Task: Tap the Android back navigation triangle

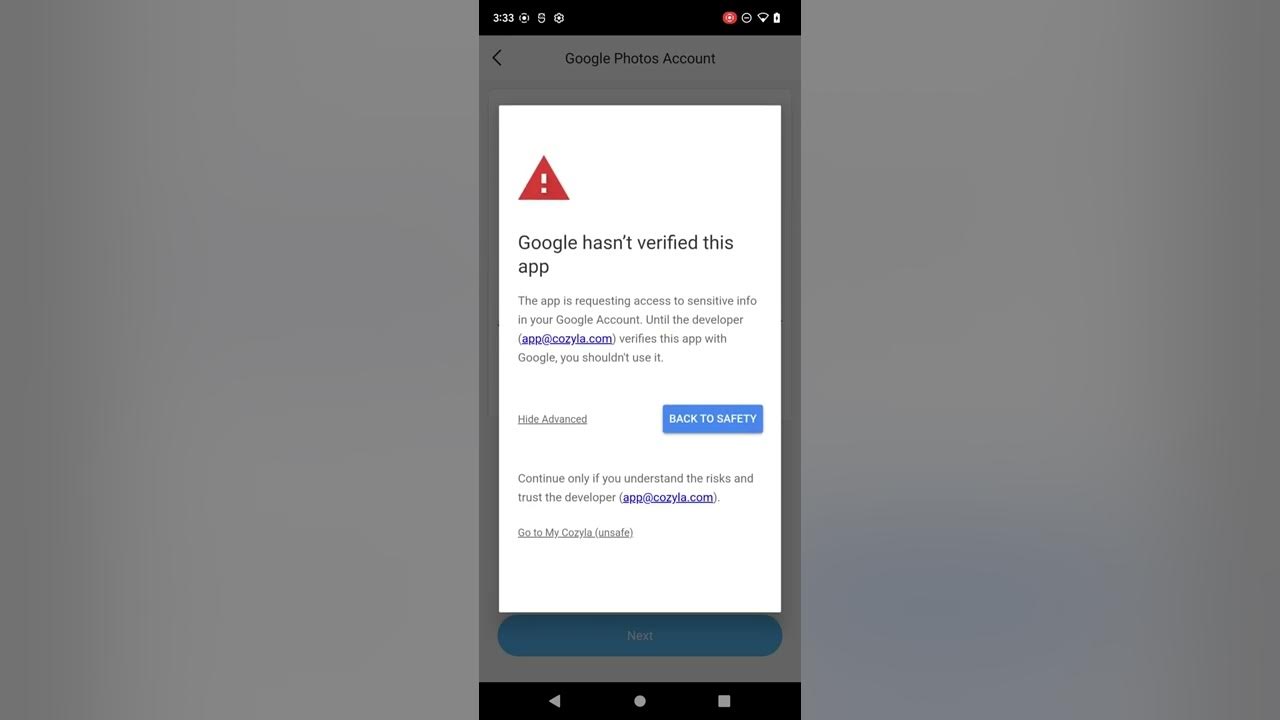Action: pos(555,701)
